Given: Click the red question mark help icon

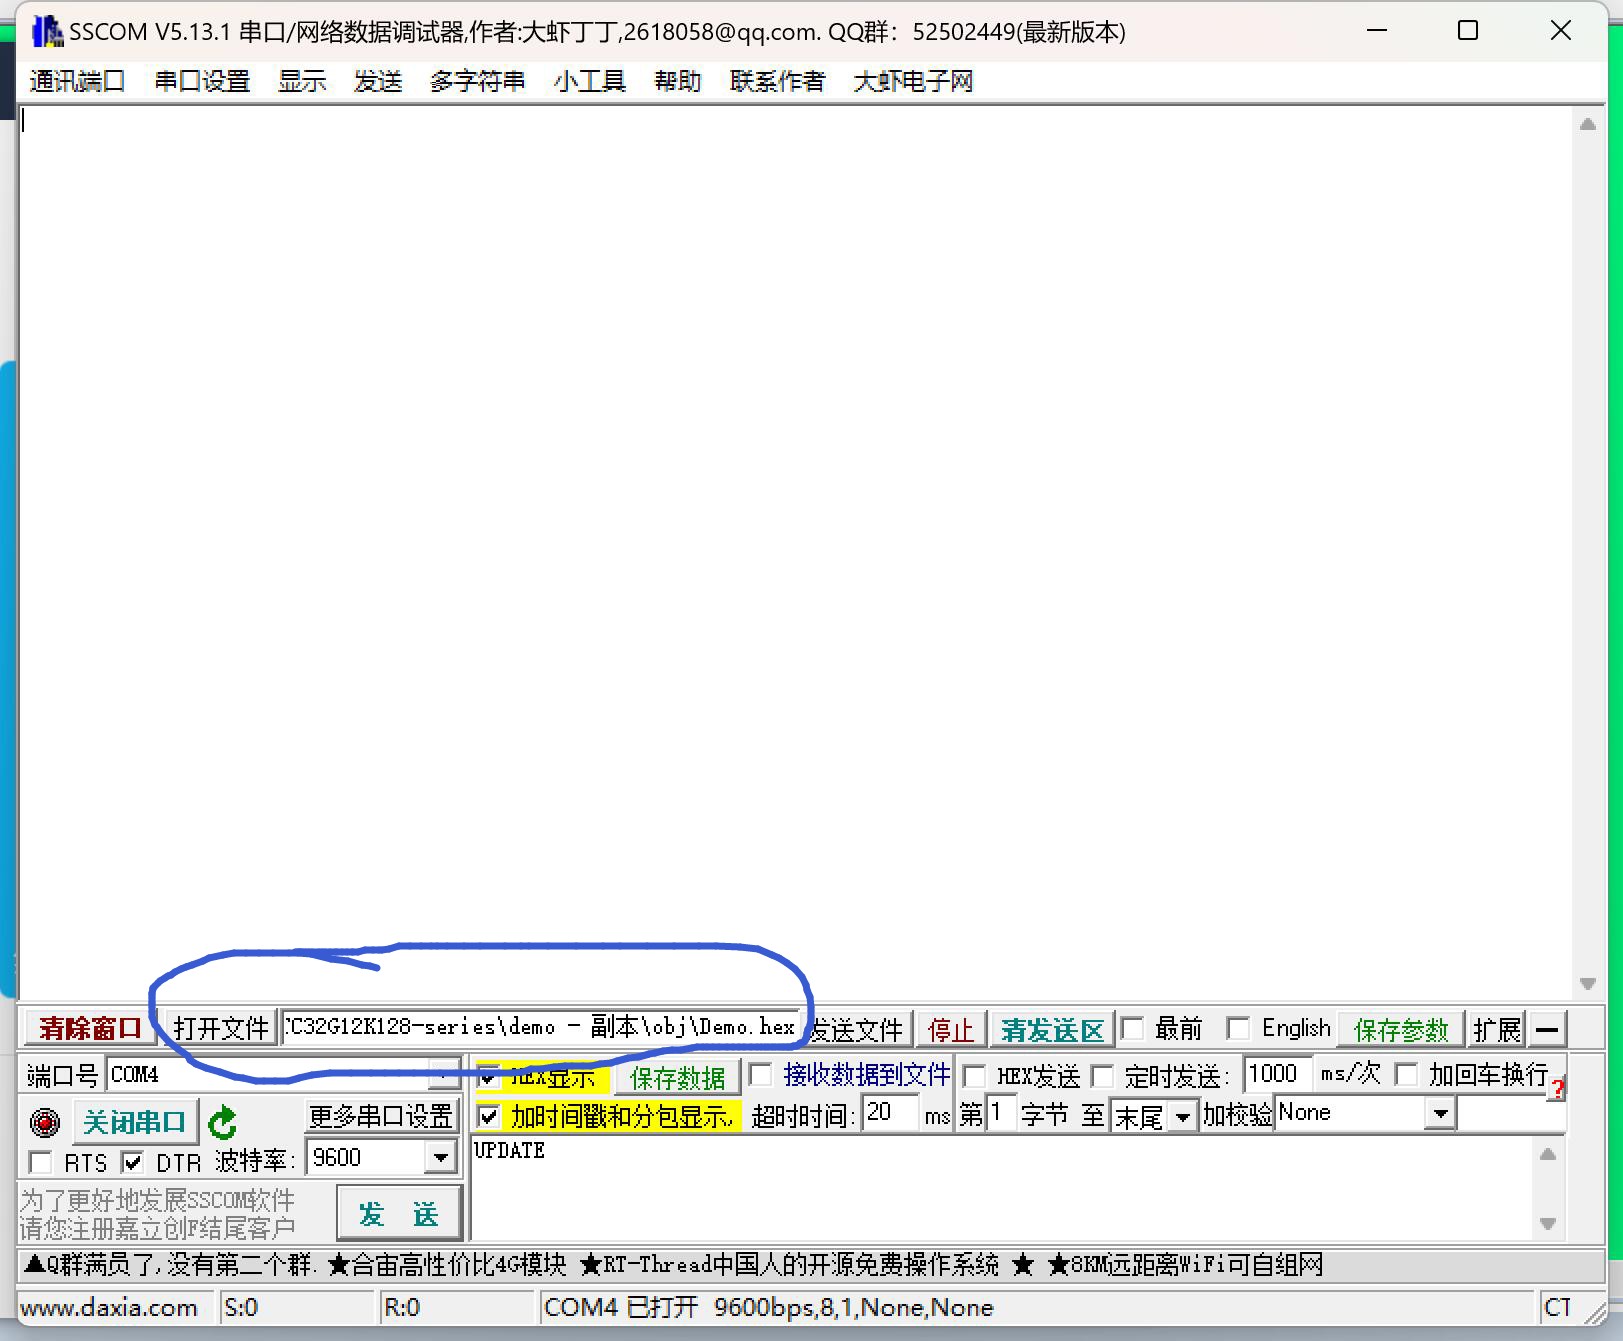Looking at the screenshot, I should pyautogui.click(x=1557, y=1090).
